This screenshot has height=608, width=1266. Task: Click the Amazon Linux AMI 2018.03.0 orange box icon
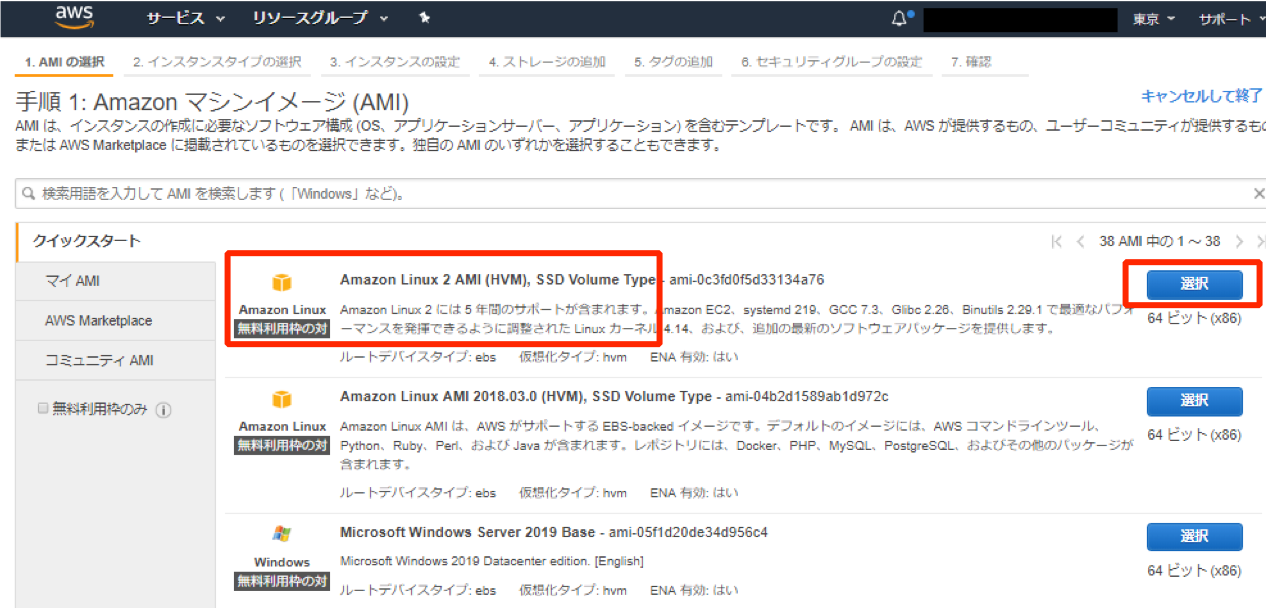[283, 400]
